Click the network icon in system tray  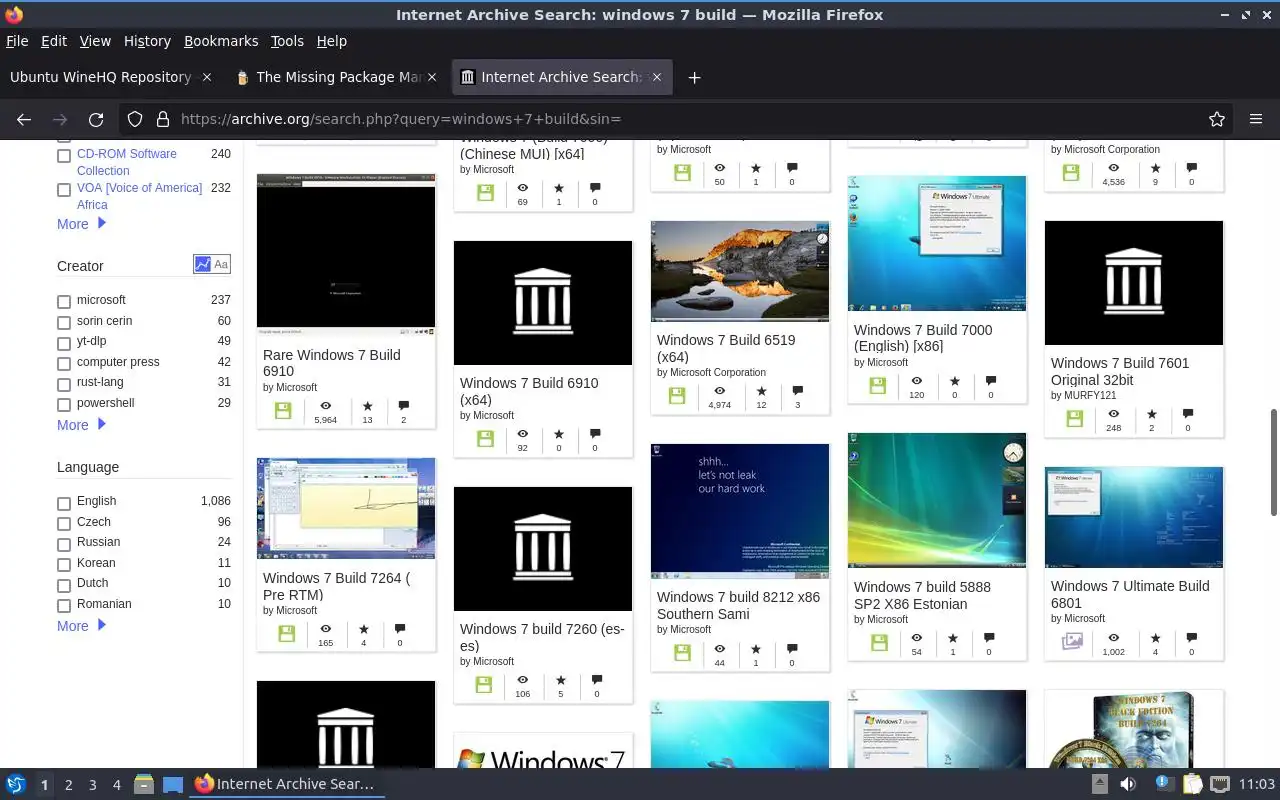tap(1220, 784)
